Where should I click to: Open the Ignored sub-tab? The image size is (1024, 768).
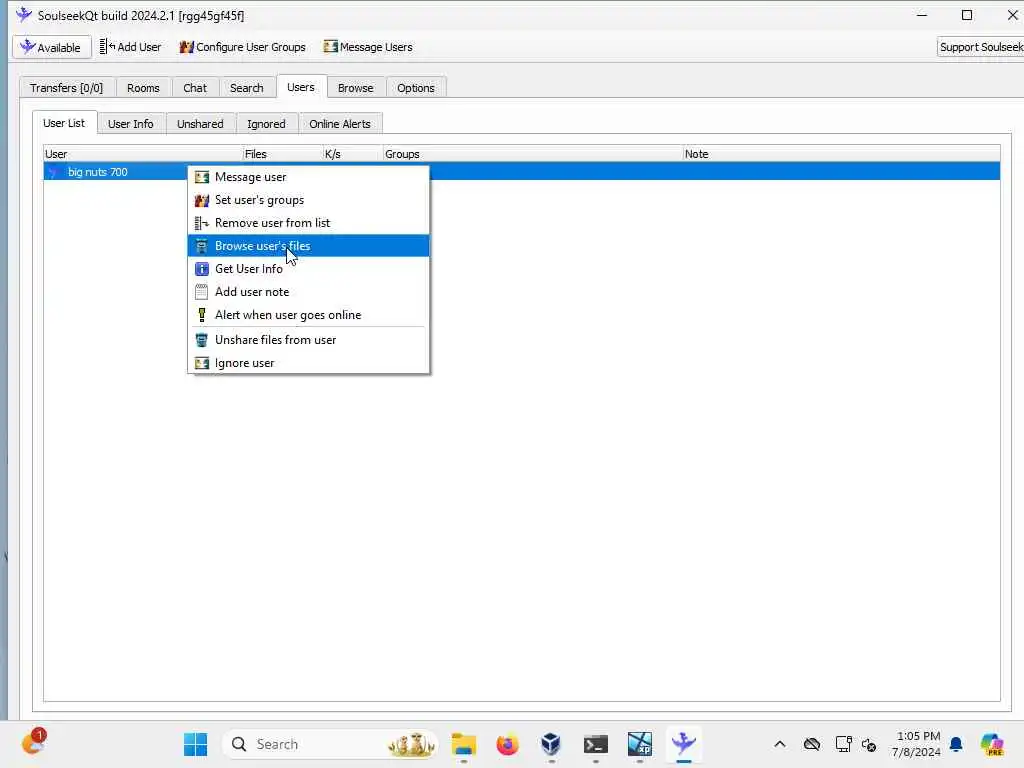tap(266, 123)
